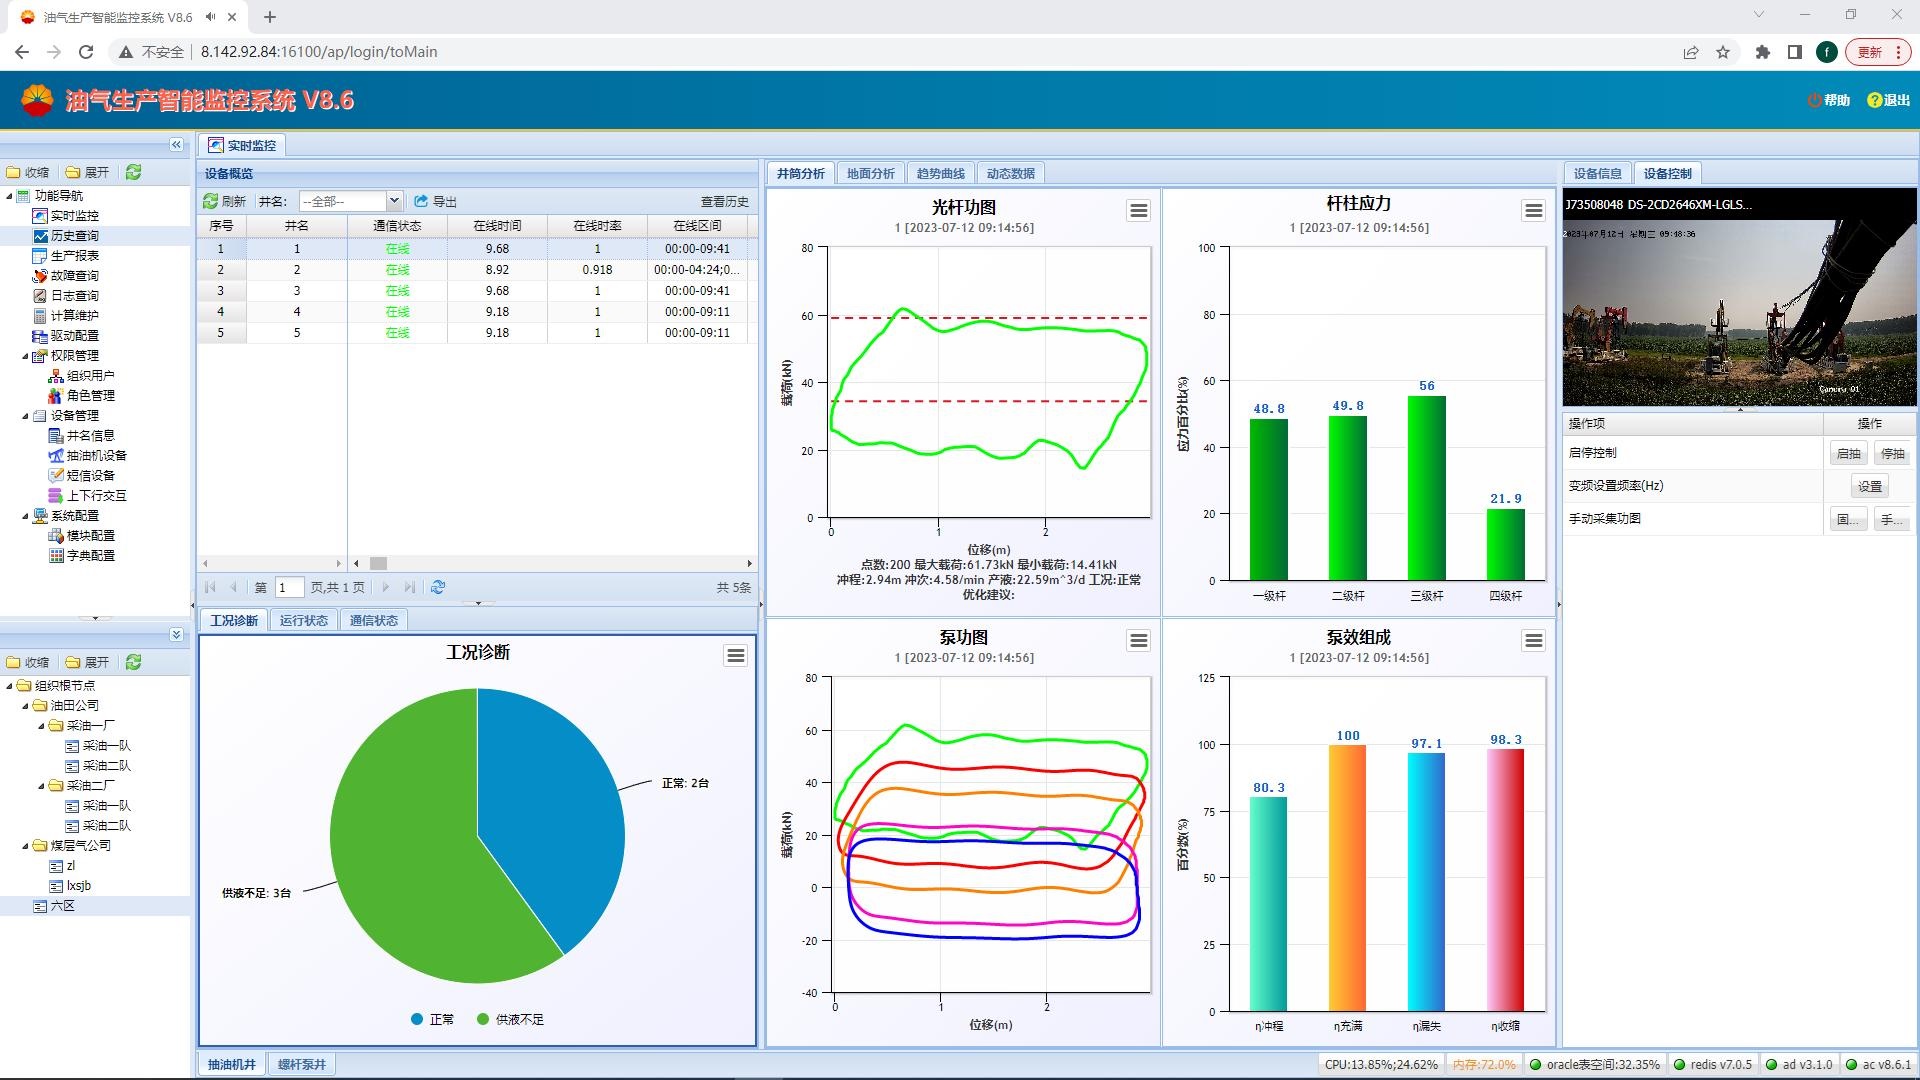
Task: Click the 查看历史 link
Action: click(724, 201)
